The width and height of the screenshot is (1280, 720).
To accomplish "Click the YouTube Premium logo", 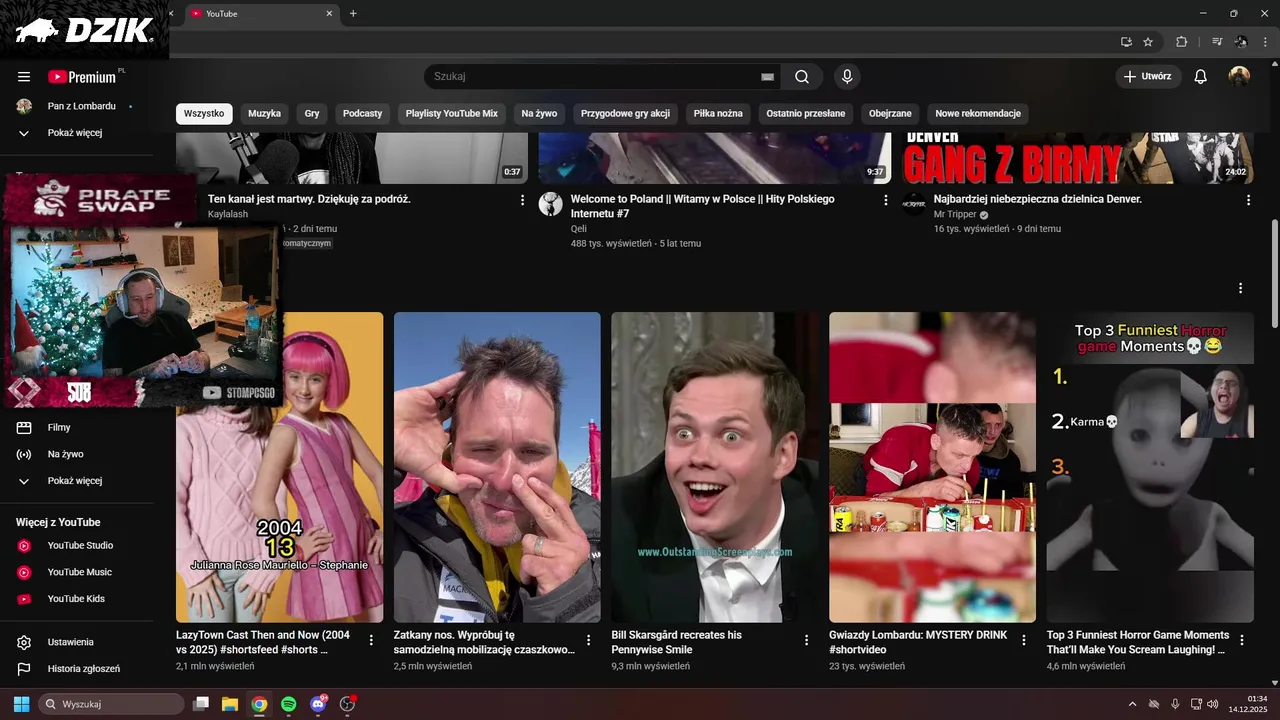I will [83, 76].
